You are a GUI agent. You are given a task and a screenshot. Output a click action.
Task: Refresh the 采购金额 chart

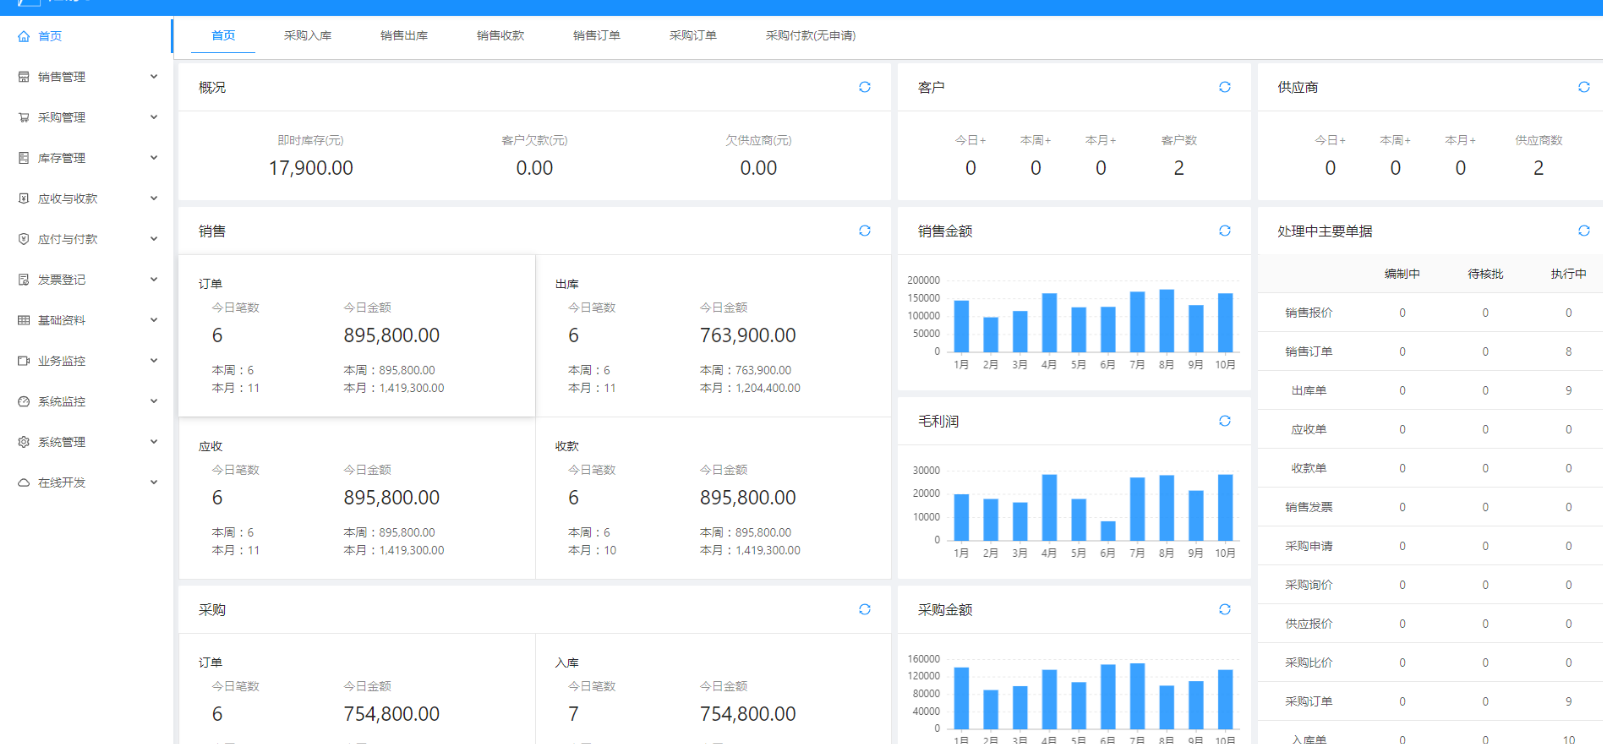[1225, 609]
